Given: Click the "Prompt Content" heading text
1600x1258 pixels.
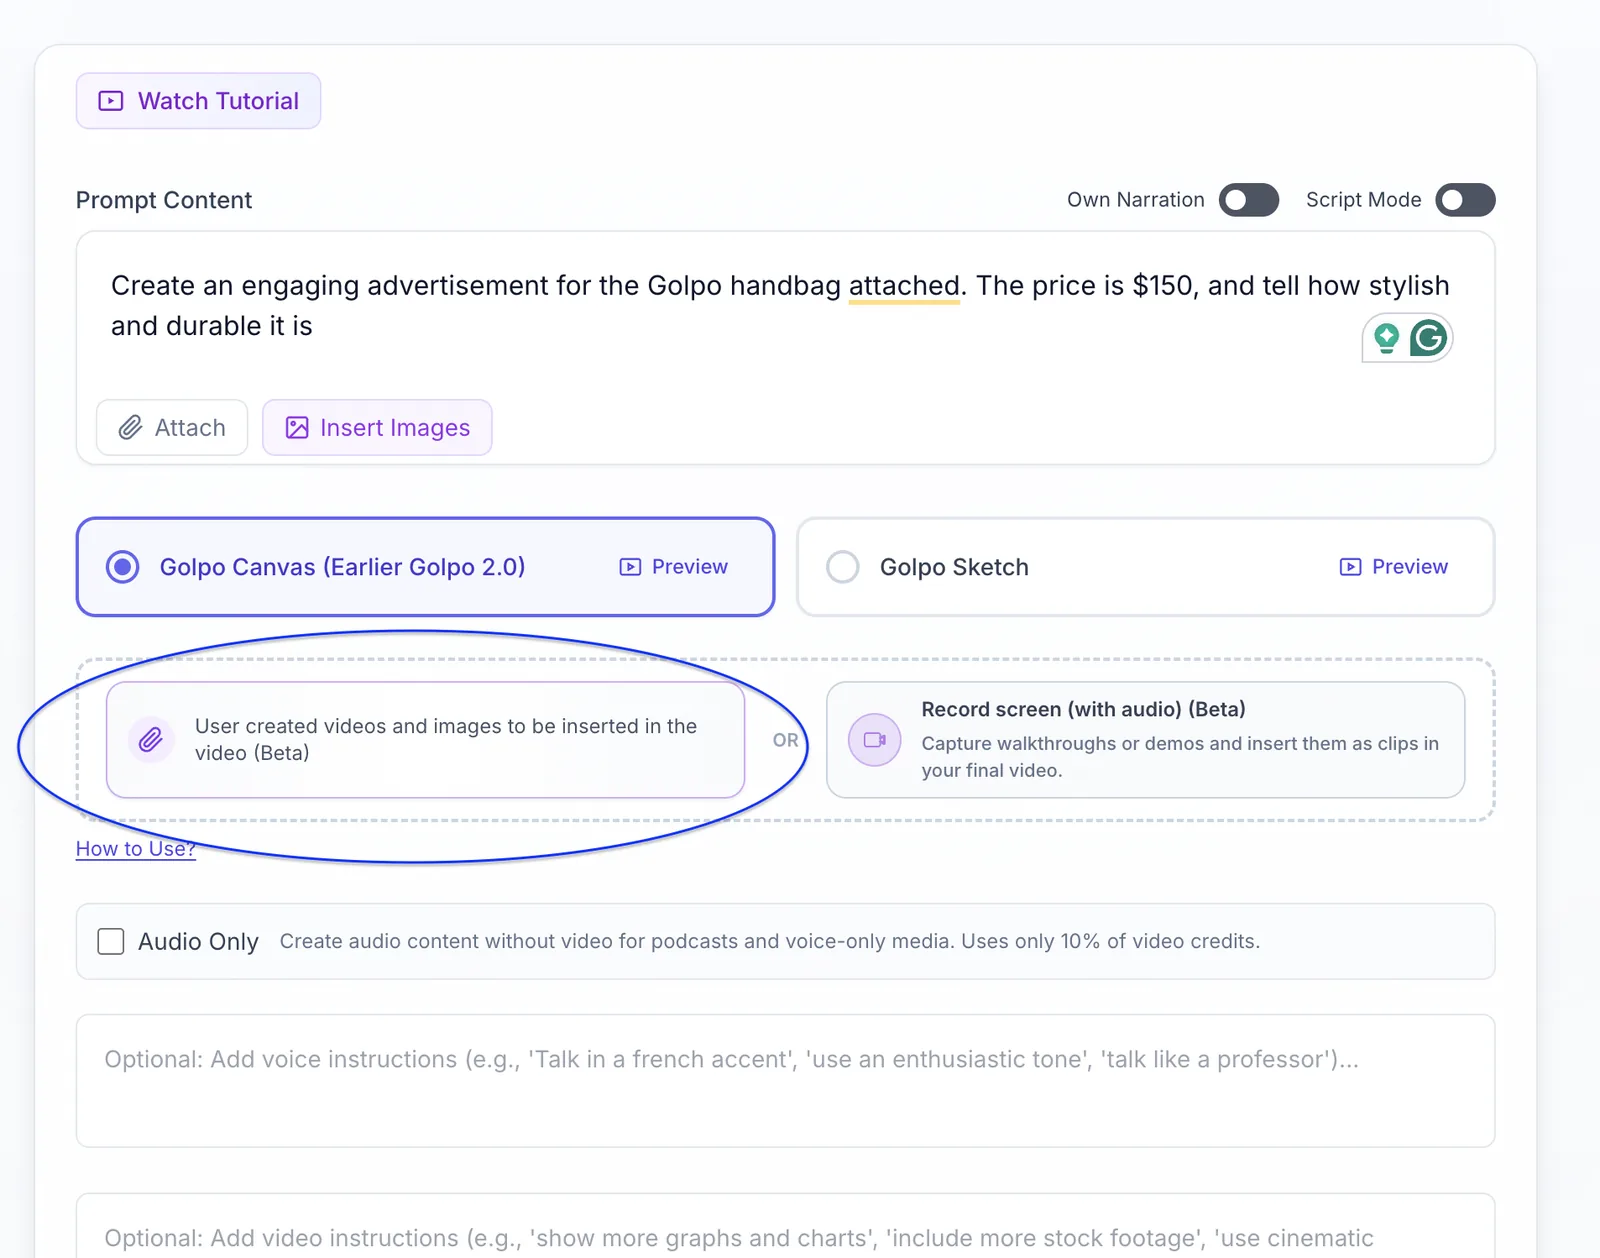Looking at the screenshot, I should pos(164,200).
